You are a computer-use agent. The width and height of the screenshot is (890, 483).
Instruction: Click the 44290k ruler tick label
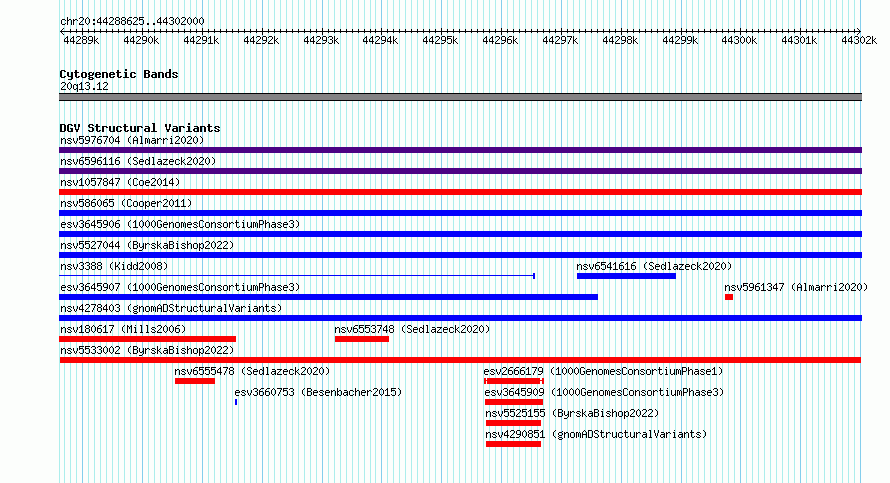pos(141,40)
